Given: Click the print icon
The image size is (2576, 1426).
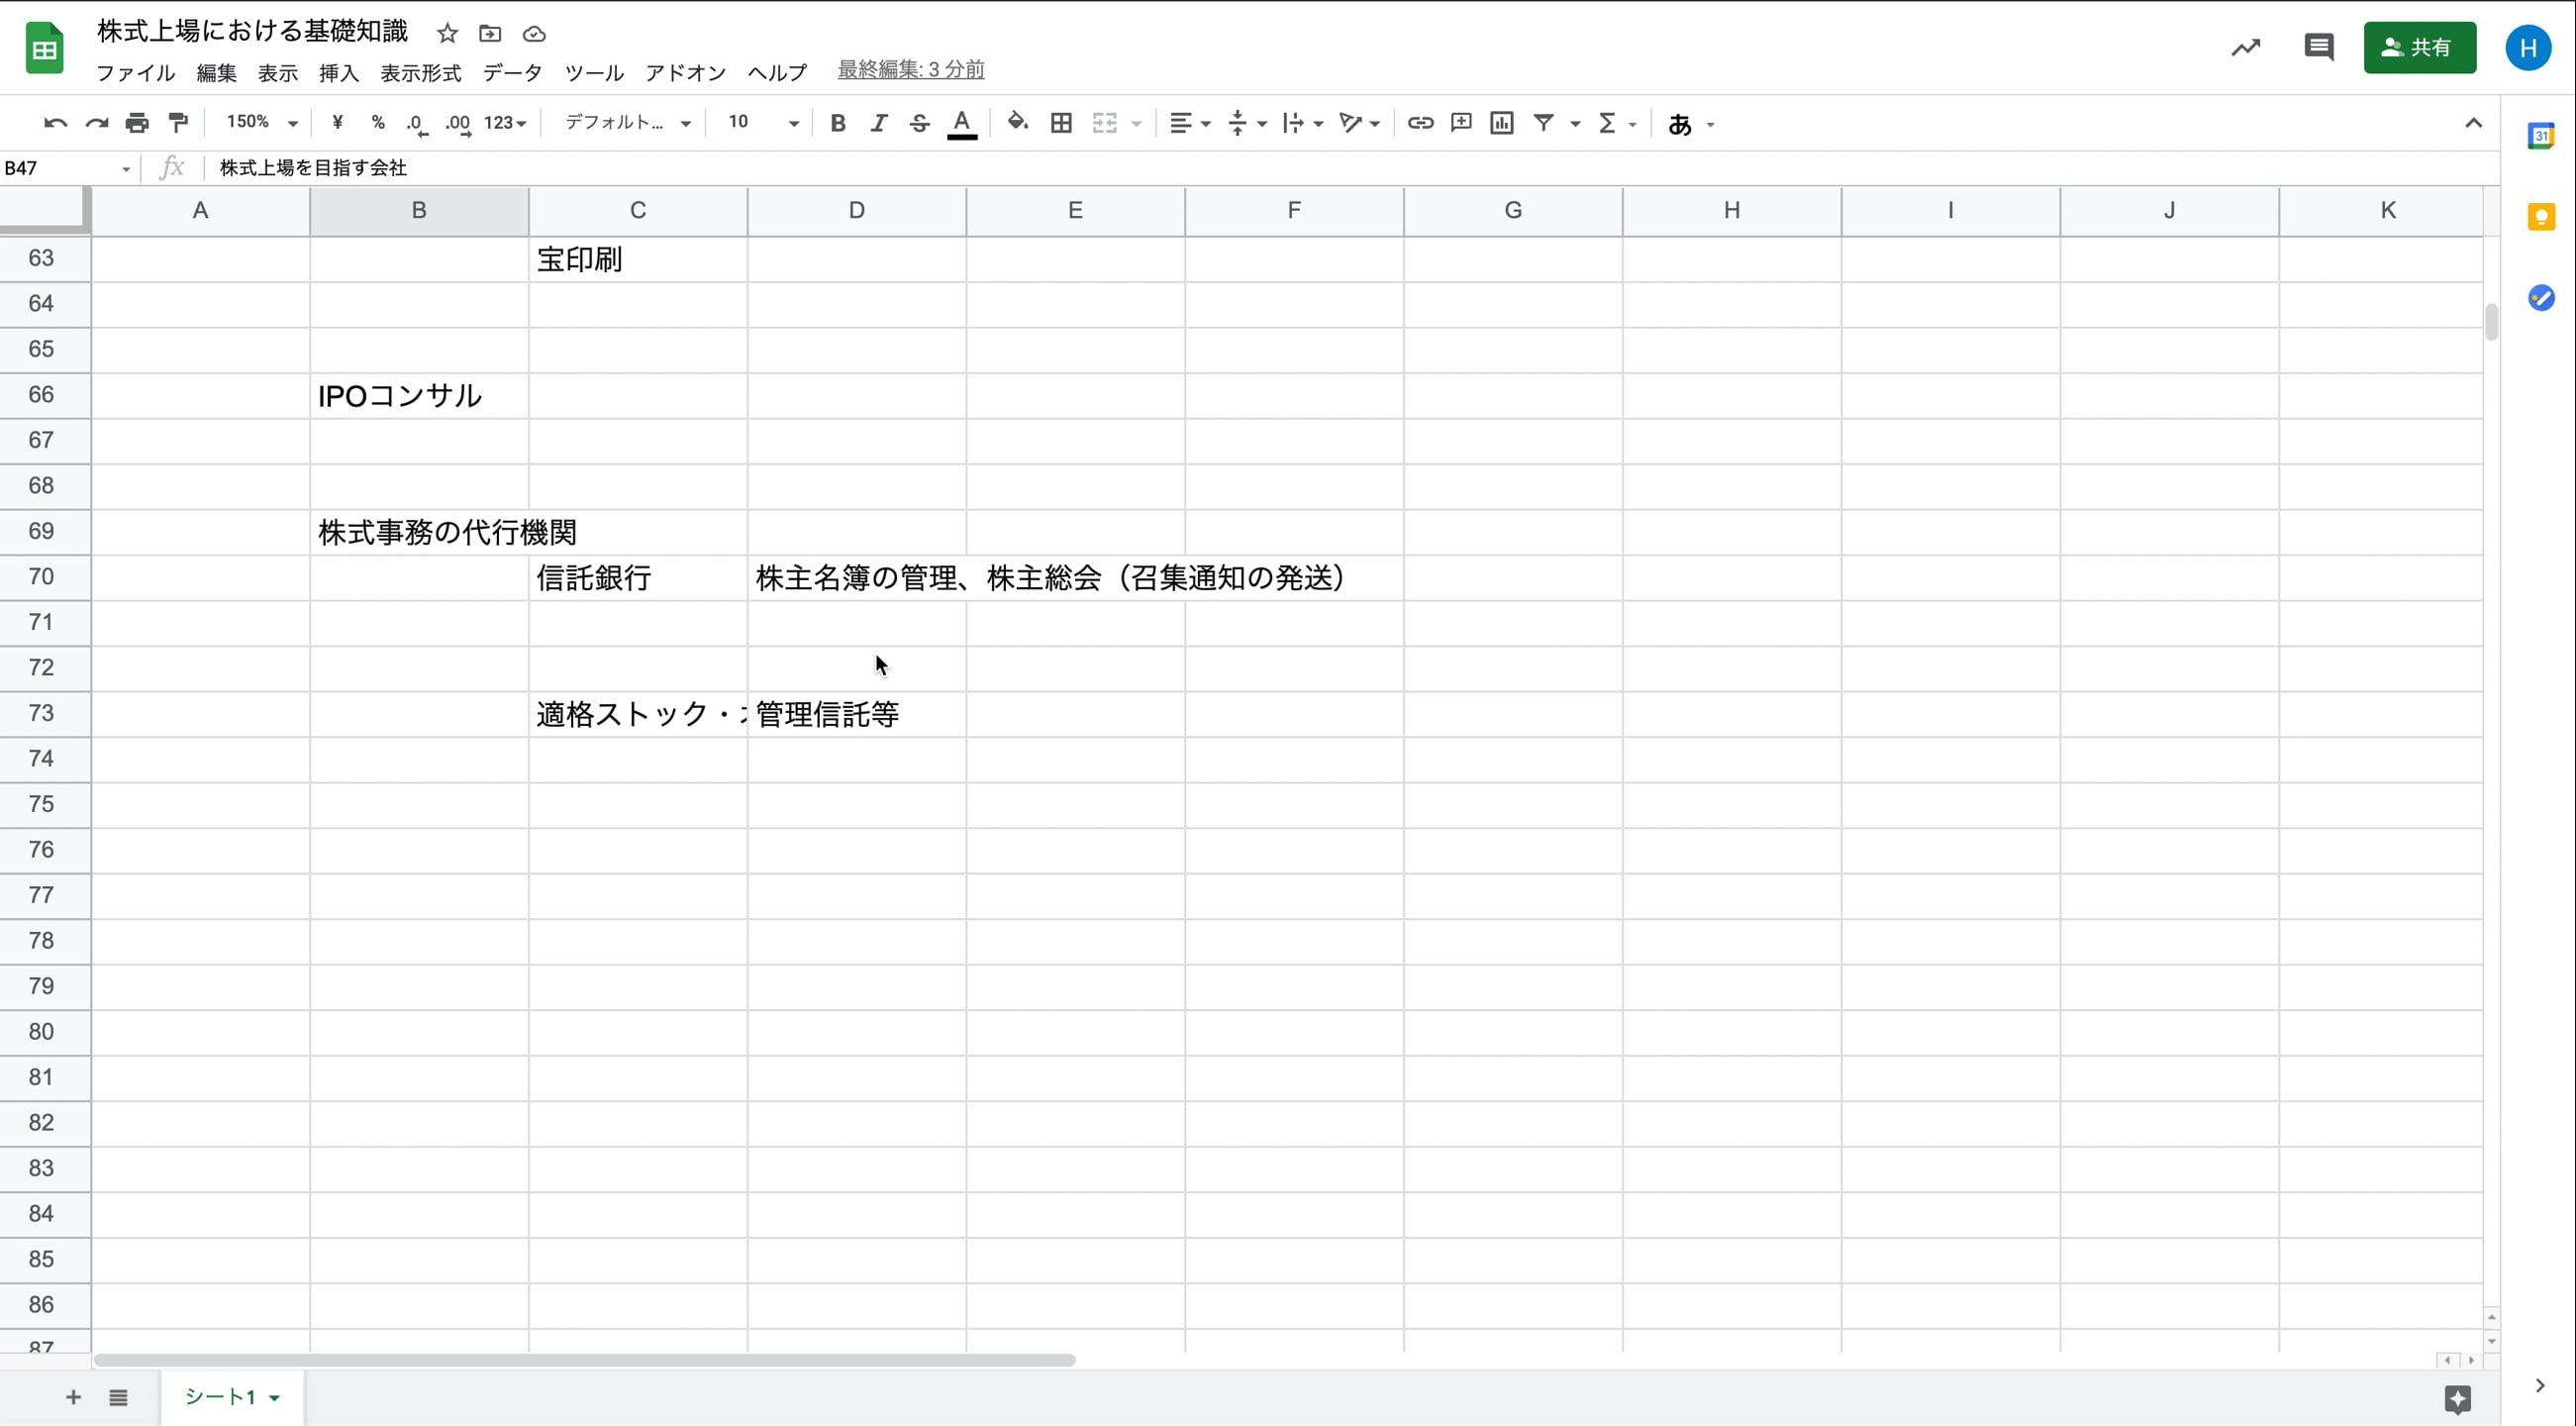Looking at the screenshot, I should (137, 123).
